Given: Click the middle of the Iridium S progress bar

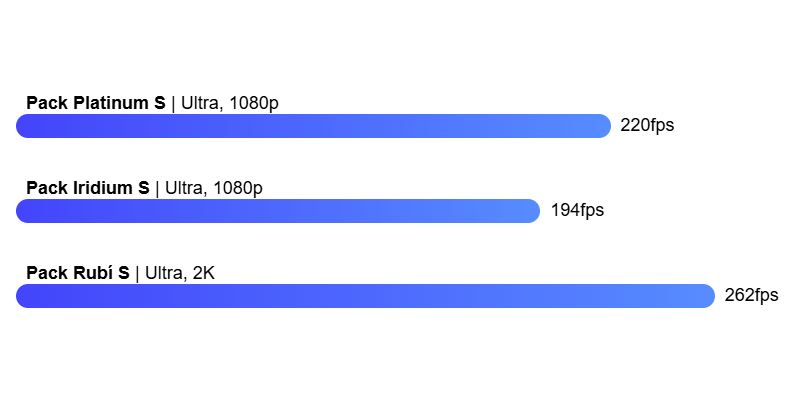Looking at the screenshot, I should (x=278, y=211).
